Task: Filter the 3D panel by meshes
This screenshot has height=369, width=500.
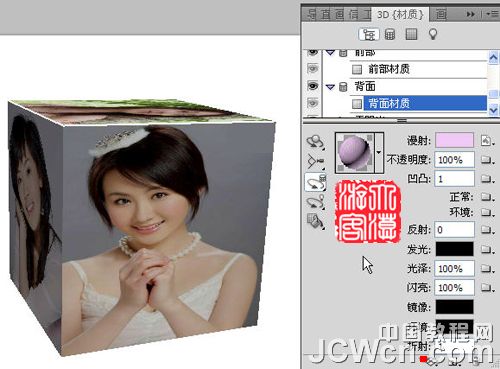Action: (390, 34)
